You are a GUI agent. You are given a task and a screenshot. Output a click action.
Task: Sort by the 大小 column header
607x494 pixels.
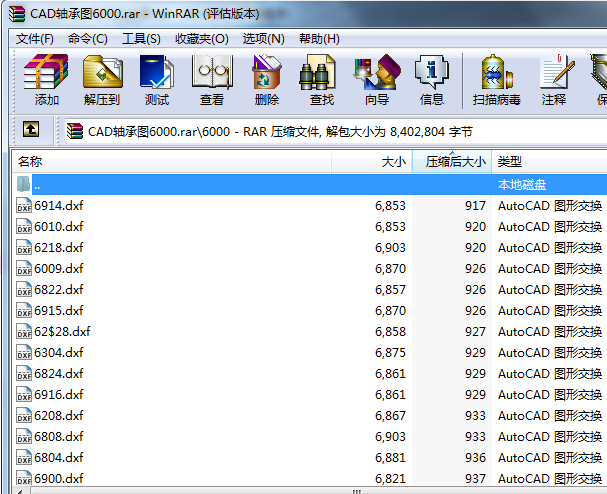click(x=372, y=161)
